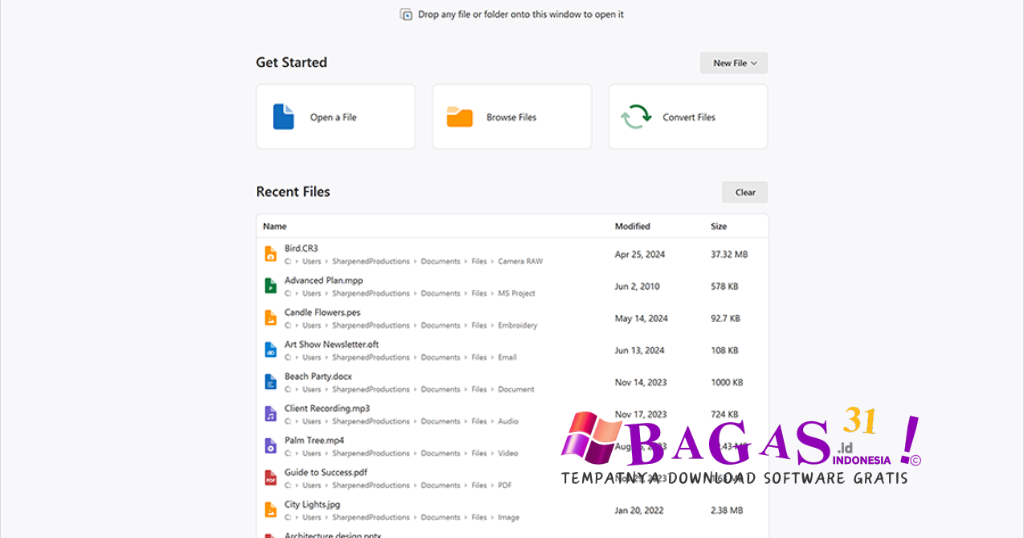This screenshot has height=538, width=1024.
Task: Click the Convert Files card
Action: (x=688, y=117)
